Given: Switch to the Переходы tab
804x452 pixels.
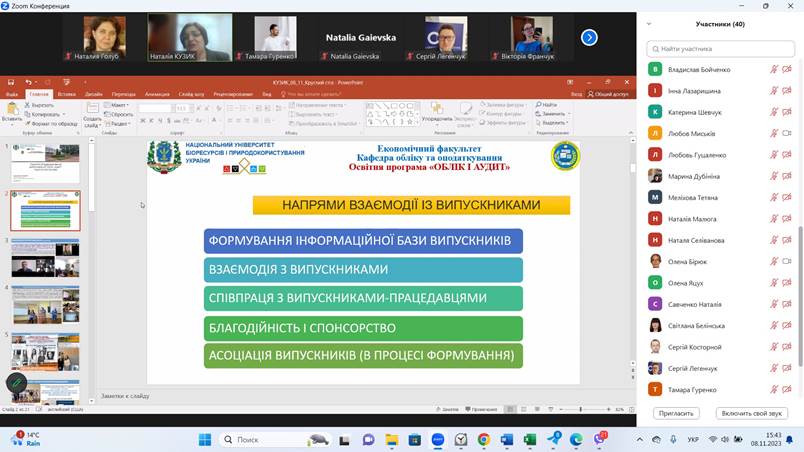Looking at the screenshot, I should [x=124, y=94].
